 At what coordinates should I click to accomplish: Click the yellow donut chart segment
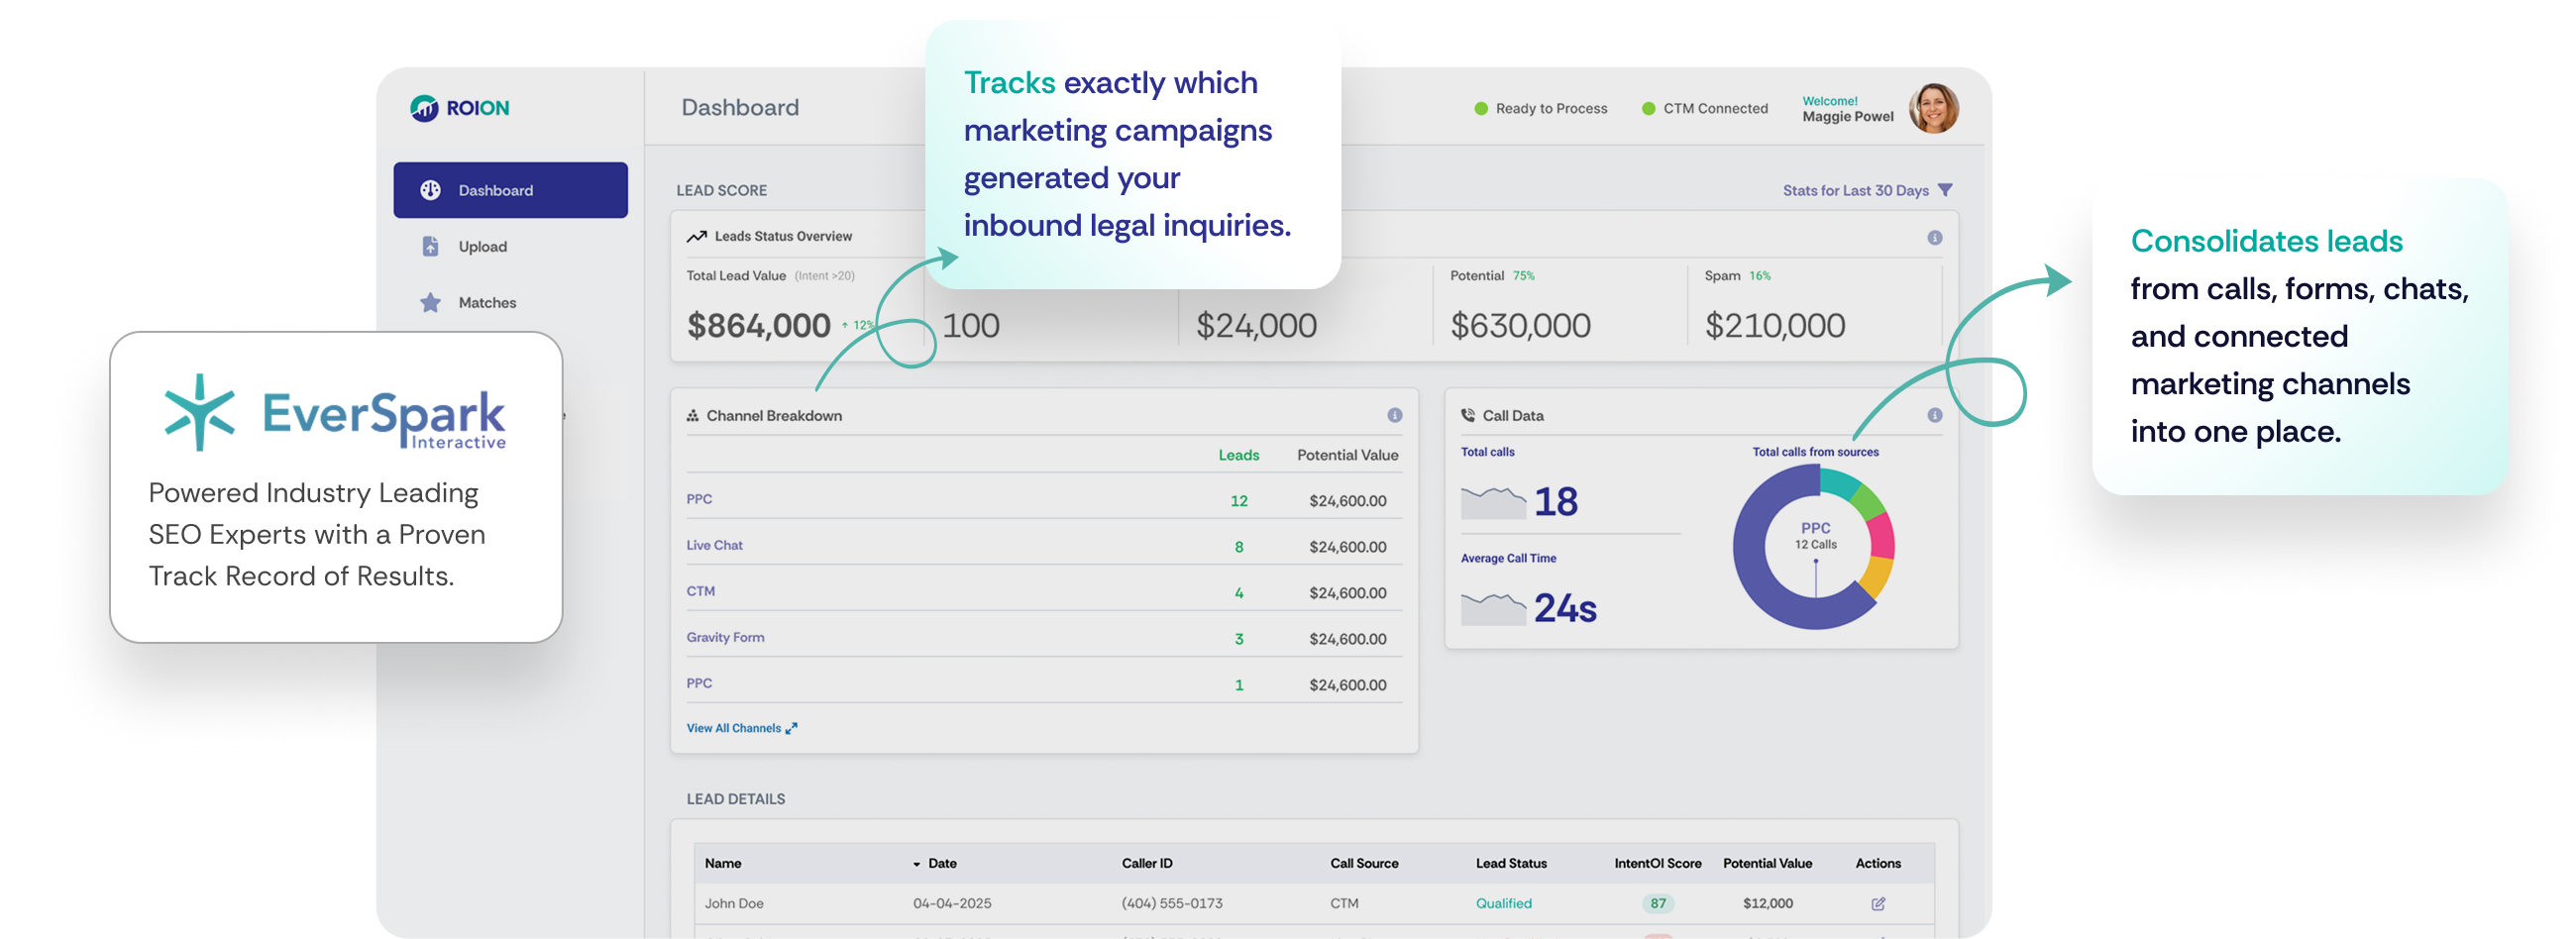click(1875, 577)
